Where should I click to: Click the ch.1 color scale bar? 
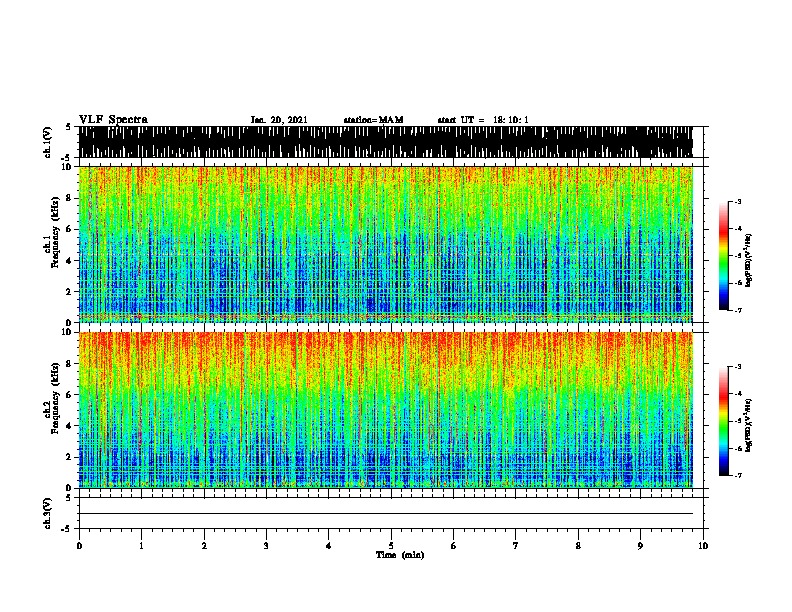724,256
